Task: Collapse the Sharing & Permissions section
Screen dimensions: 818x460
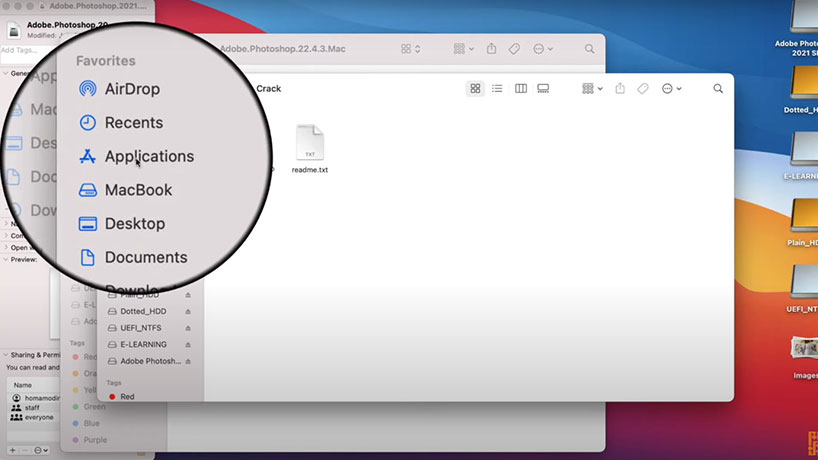Action: point(6,355)
